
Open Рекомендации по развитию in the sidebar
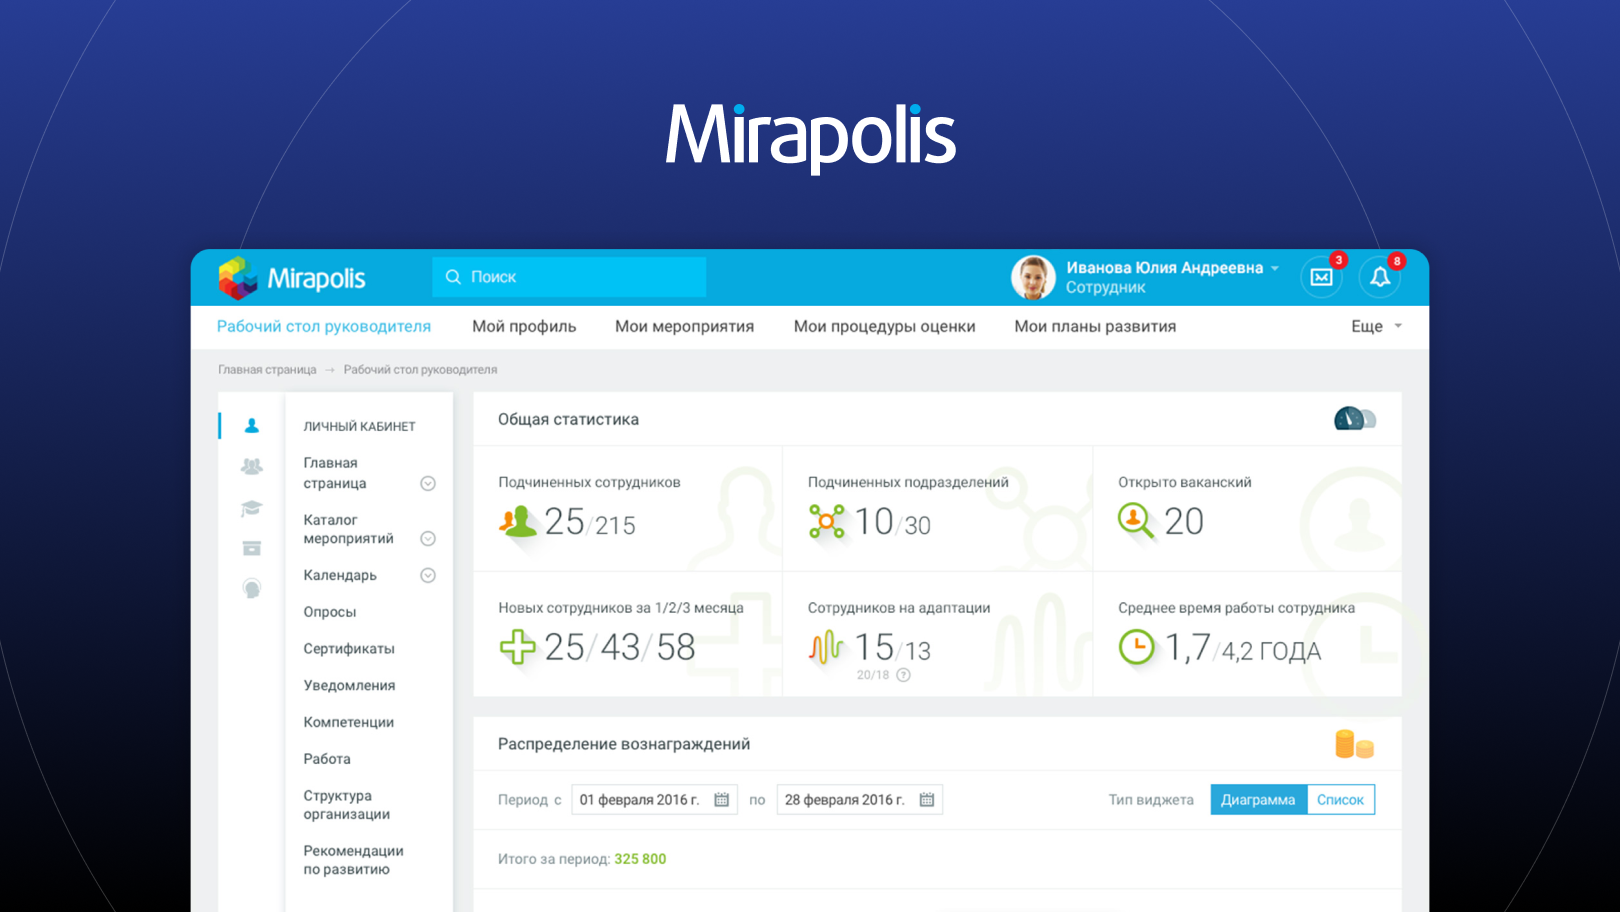[353, 860]
